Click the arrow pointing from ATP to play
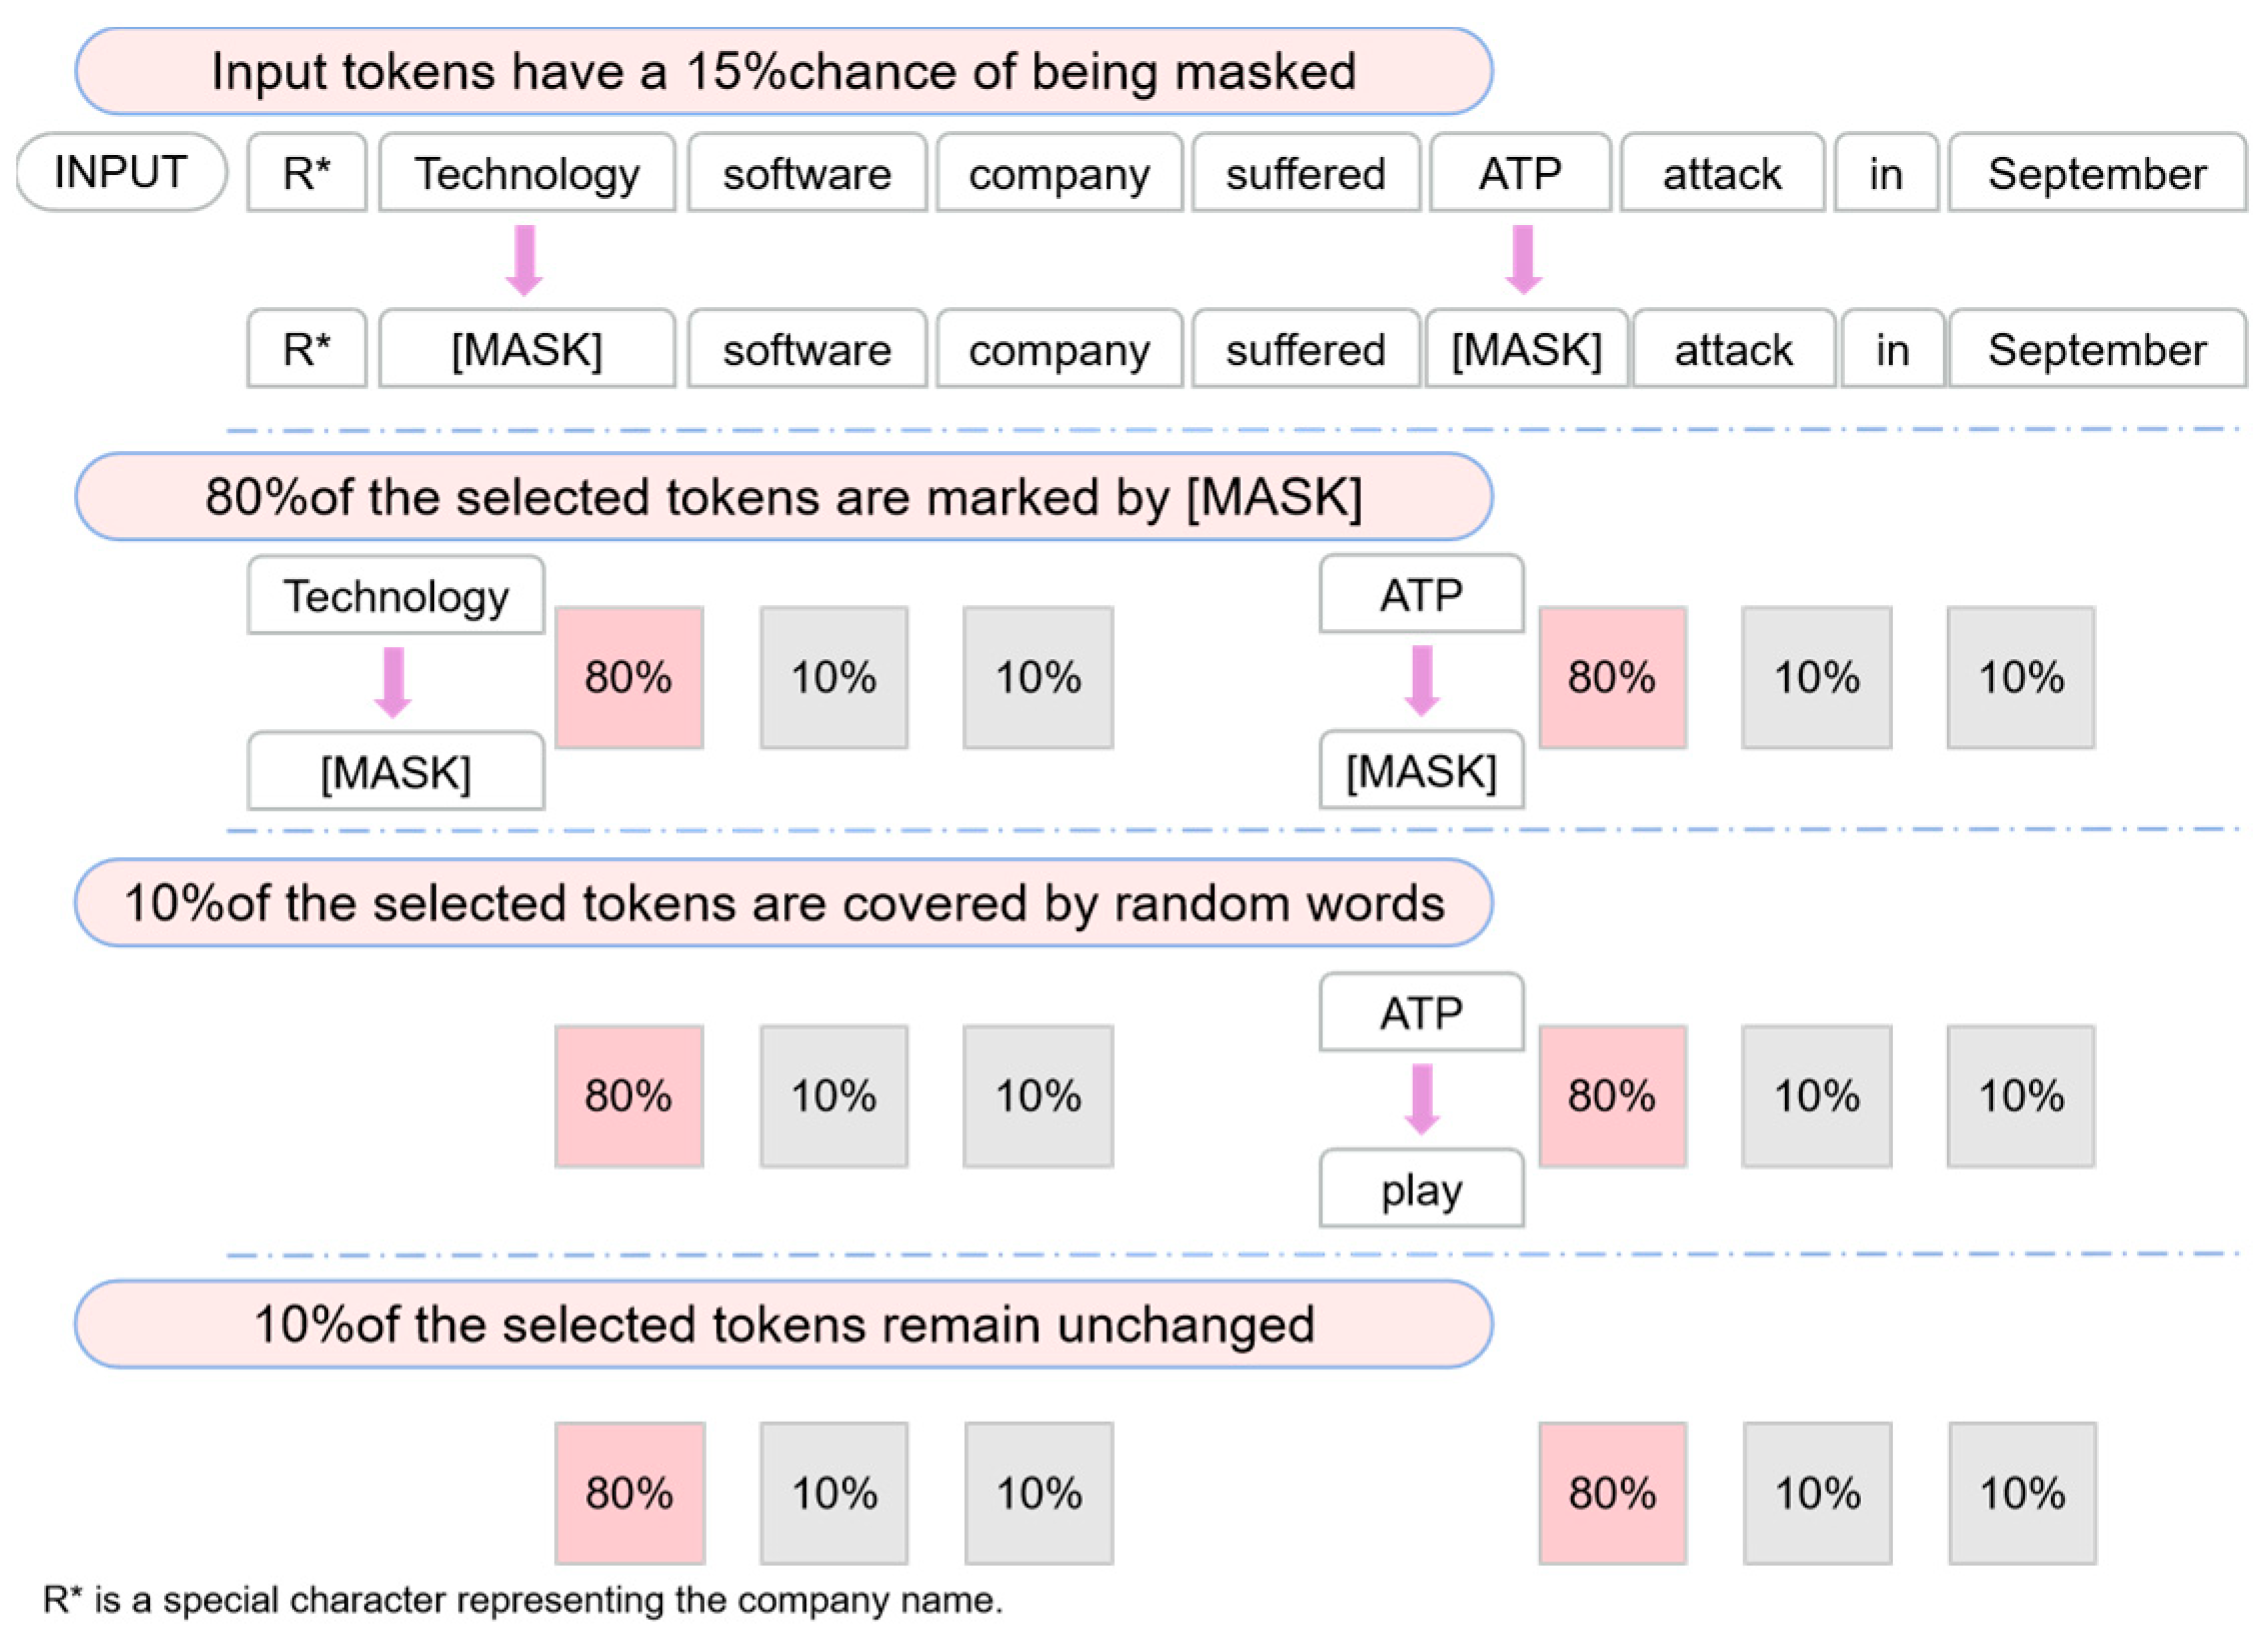This screenshot has width=2267, height=1632. coord(1421,1099)
